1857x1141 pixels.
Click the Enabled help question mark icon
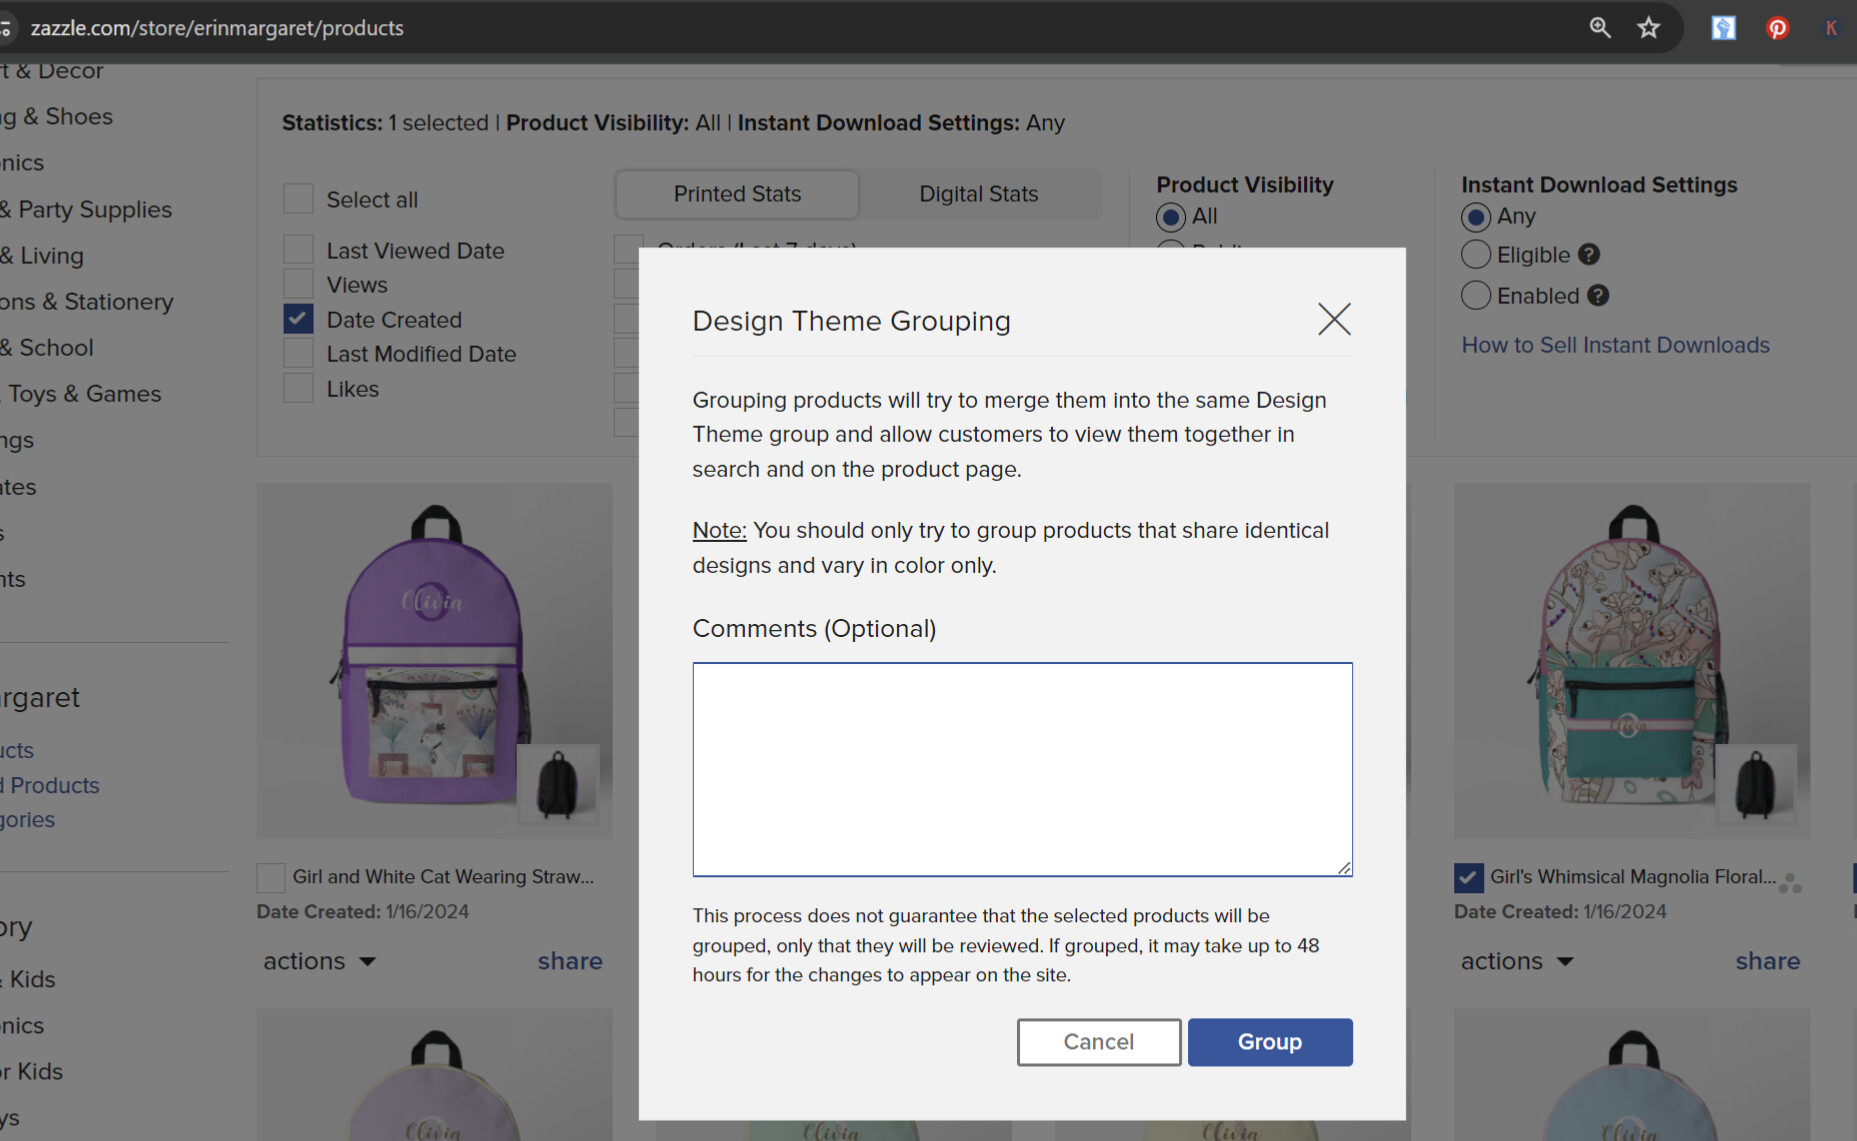pyautogui.click(x=1598, y=296)
